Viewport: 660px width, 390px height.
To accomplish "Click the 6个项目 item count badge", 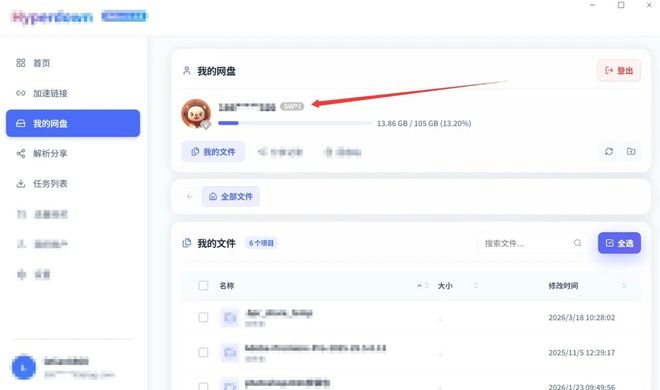I will pyautogui.click(x=261, y=243).
